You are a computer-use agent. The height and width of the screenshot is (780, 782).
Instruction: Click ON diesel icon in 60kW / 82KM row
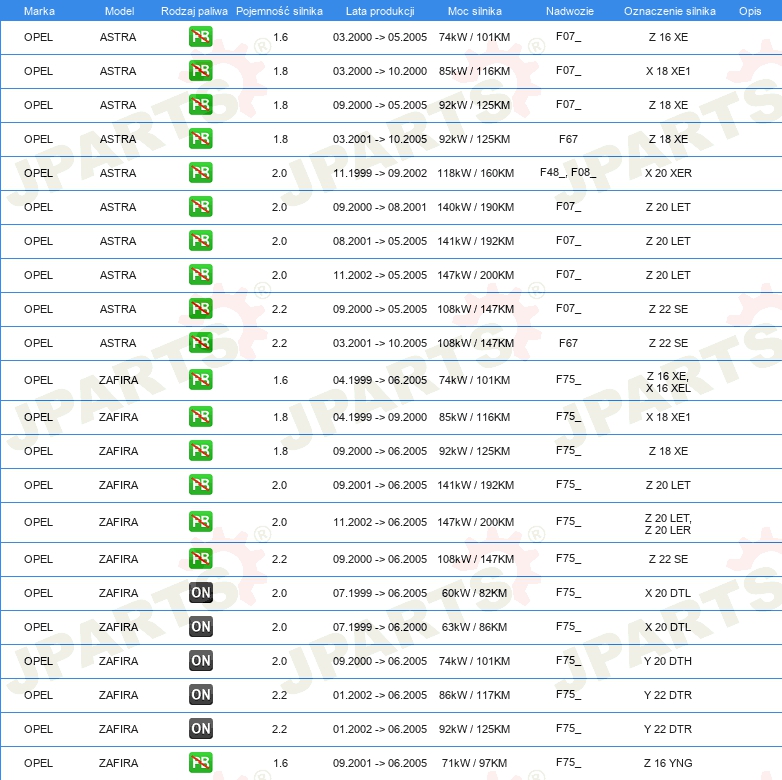coord(200,592)
